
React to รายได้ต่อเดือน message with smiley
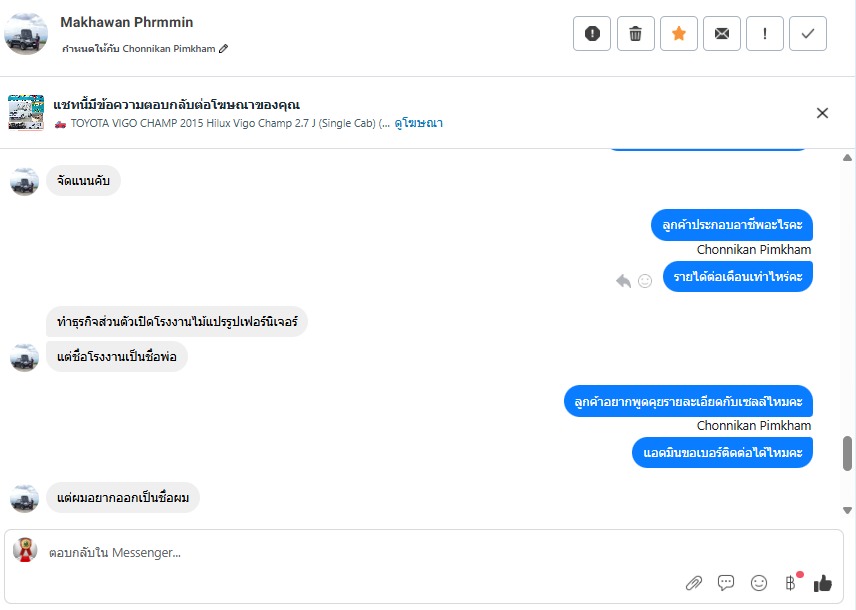645,281
